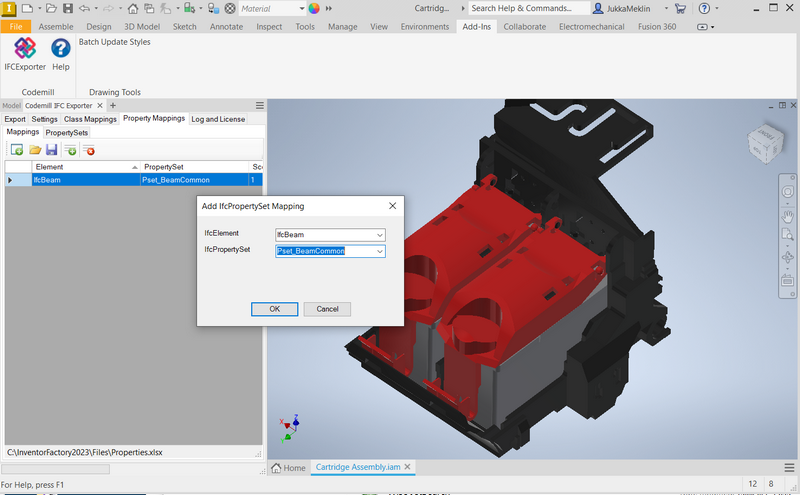Click the appearance color wheel icon

point(314,8)
